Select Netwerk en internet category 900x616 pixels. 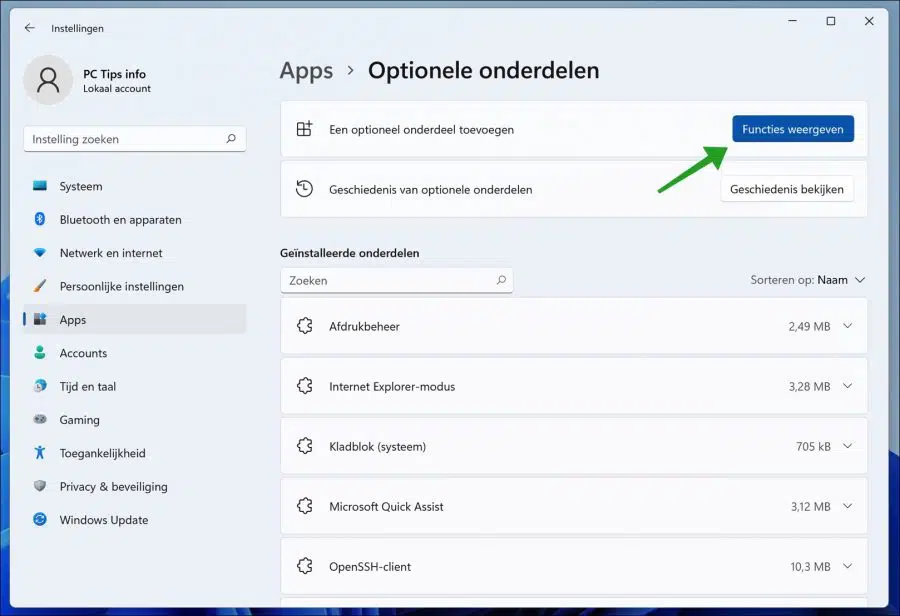coord(135,253)
